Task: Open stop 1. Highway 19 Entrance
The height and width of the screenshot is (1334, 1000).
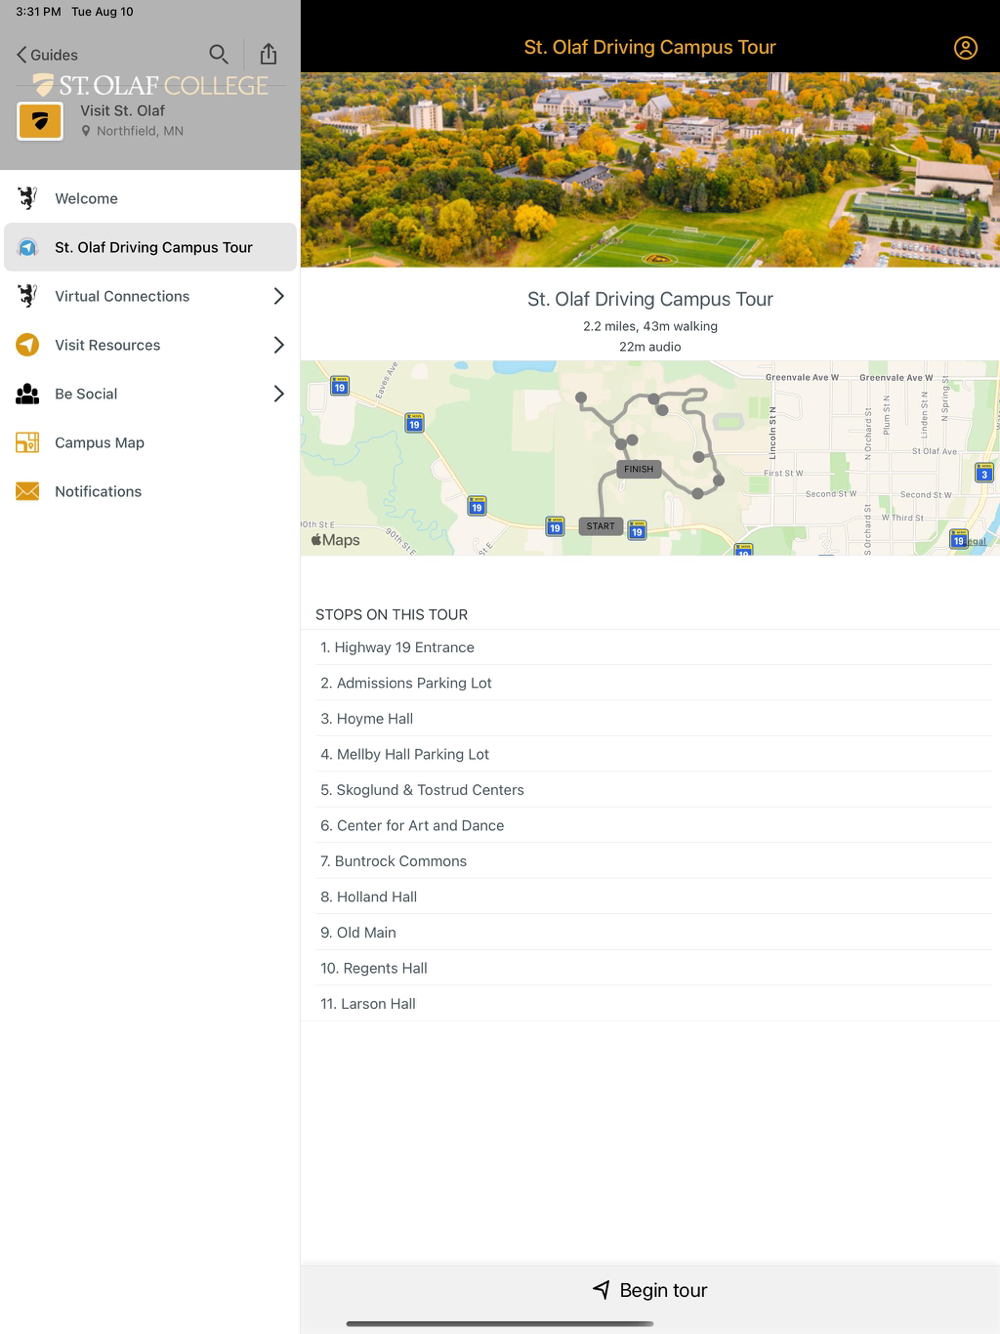Action: (x=650, y=648)
